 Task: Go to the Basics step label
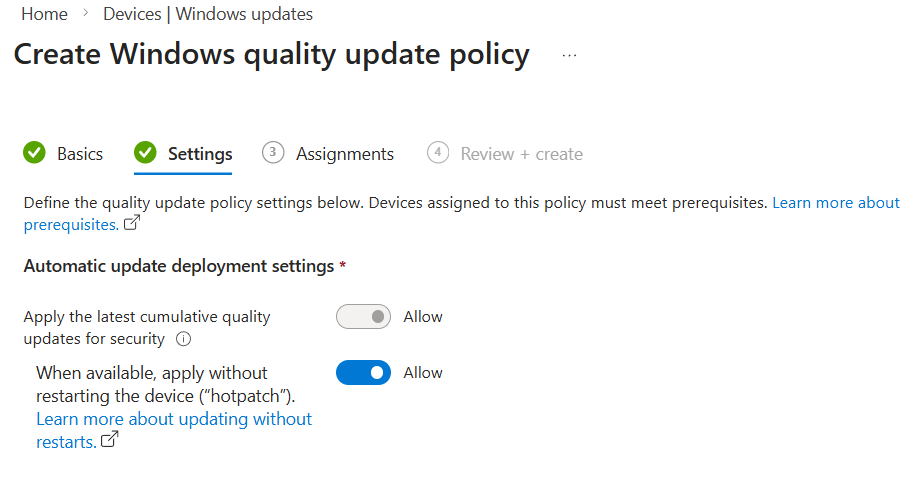[x=80, y=154]
